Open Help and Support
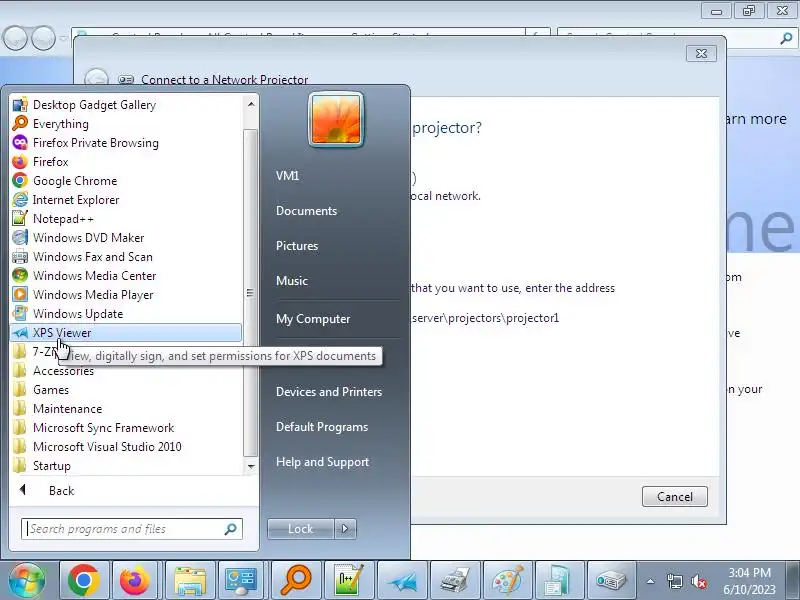Screen dimensions: 800x600 (322, 462)
